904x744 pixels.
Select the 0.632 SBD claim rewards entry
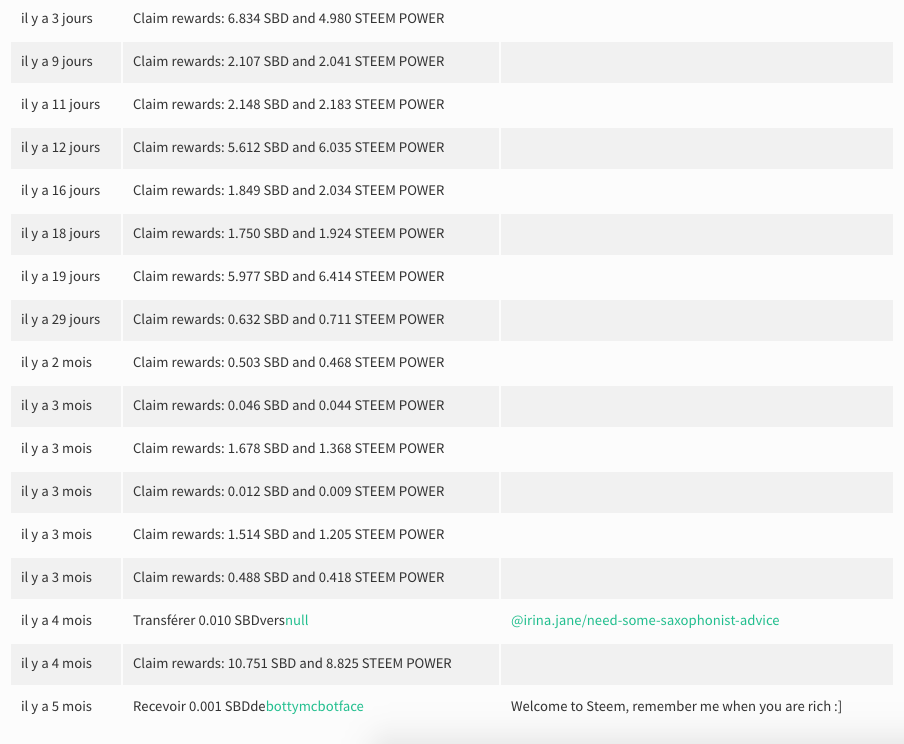(x=288, y=320)
